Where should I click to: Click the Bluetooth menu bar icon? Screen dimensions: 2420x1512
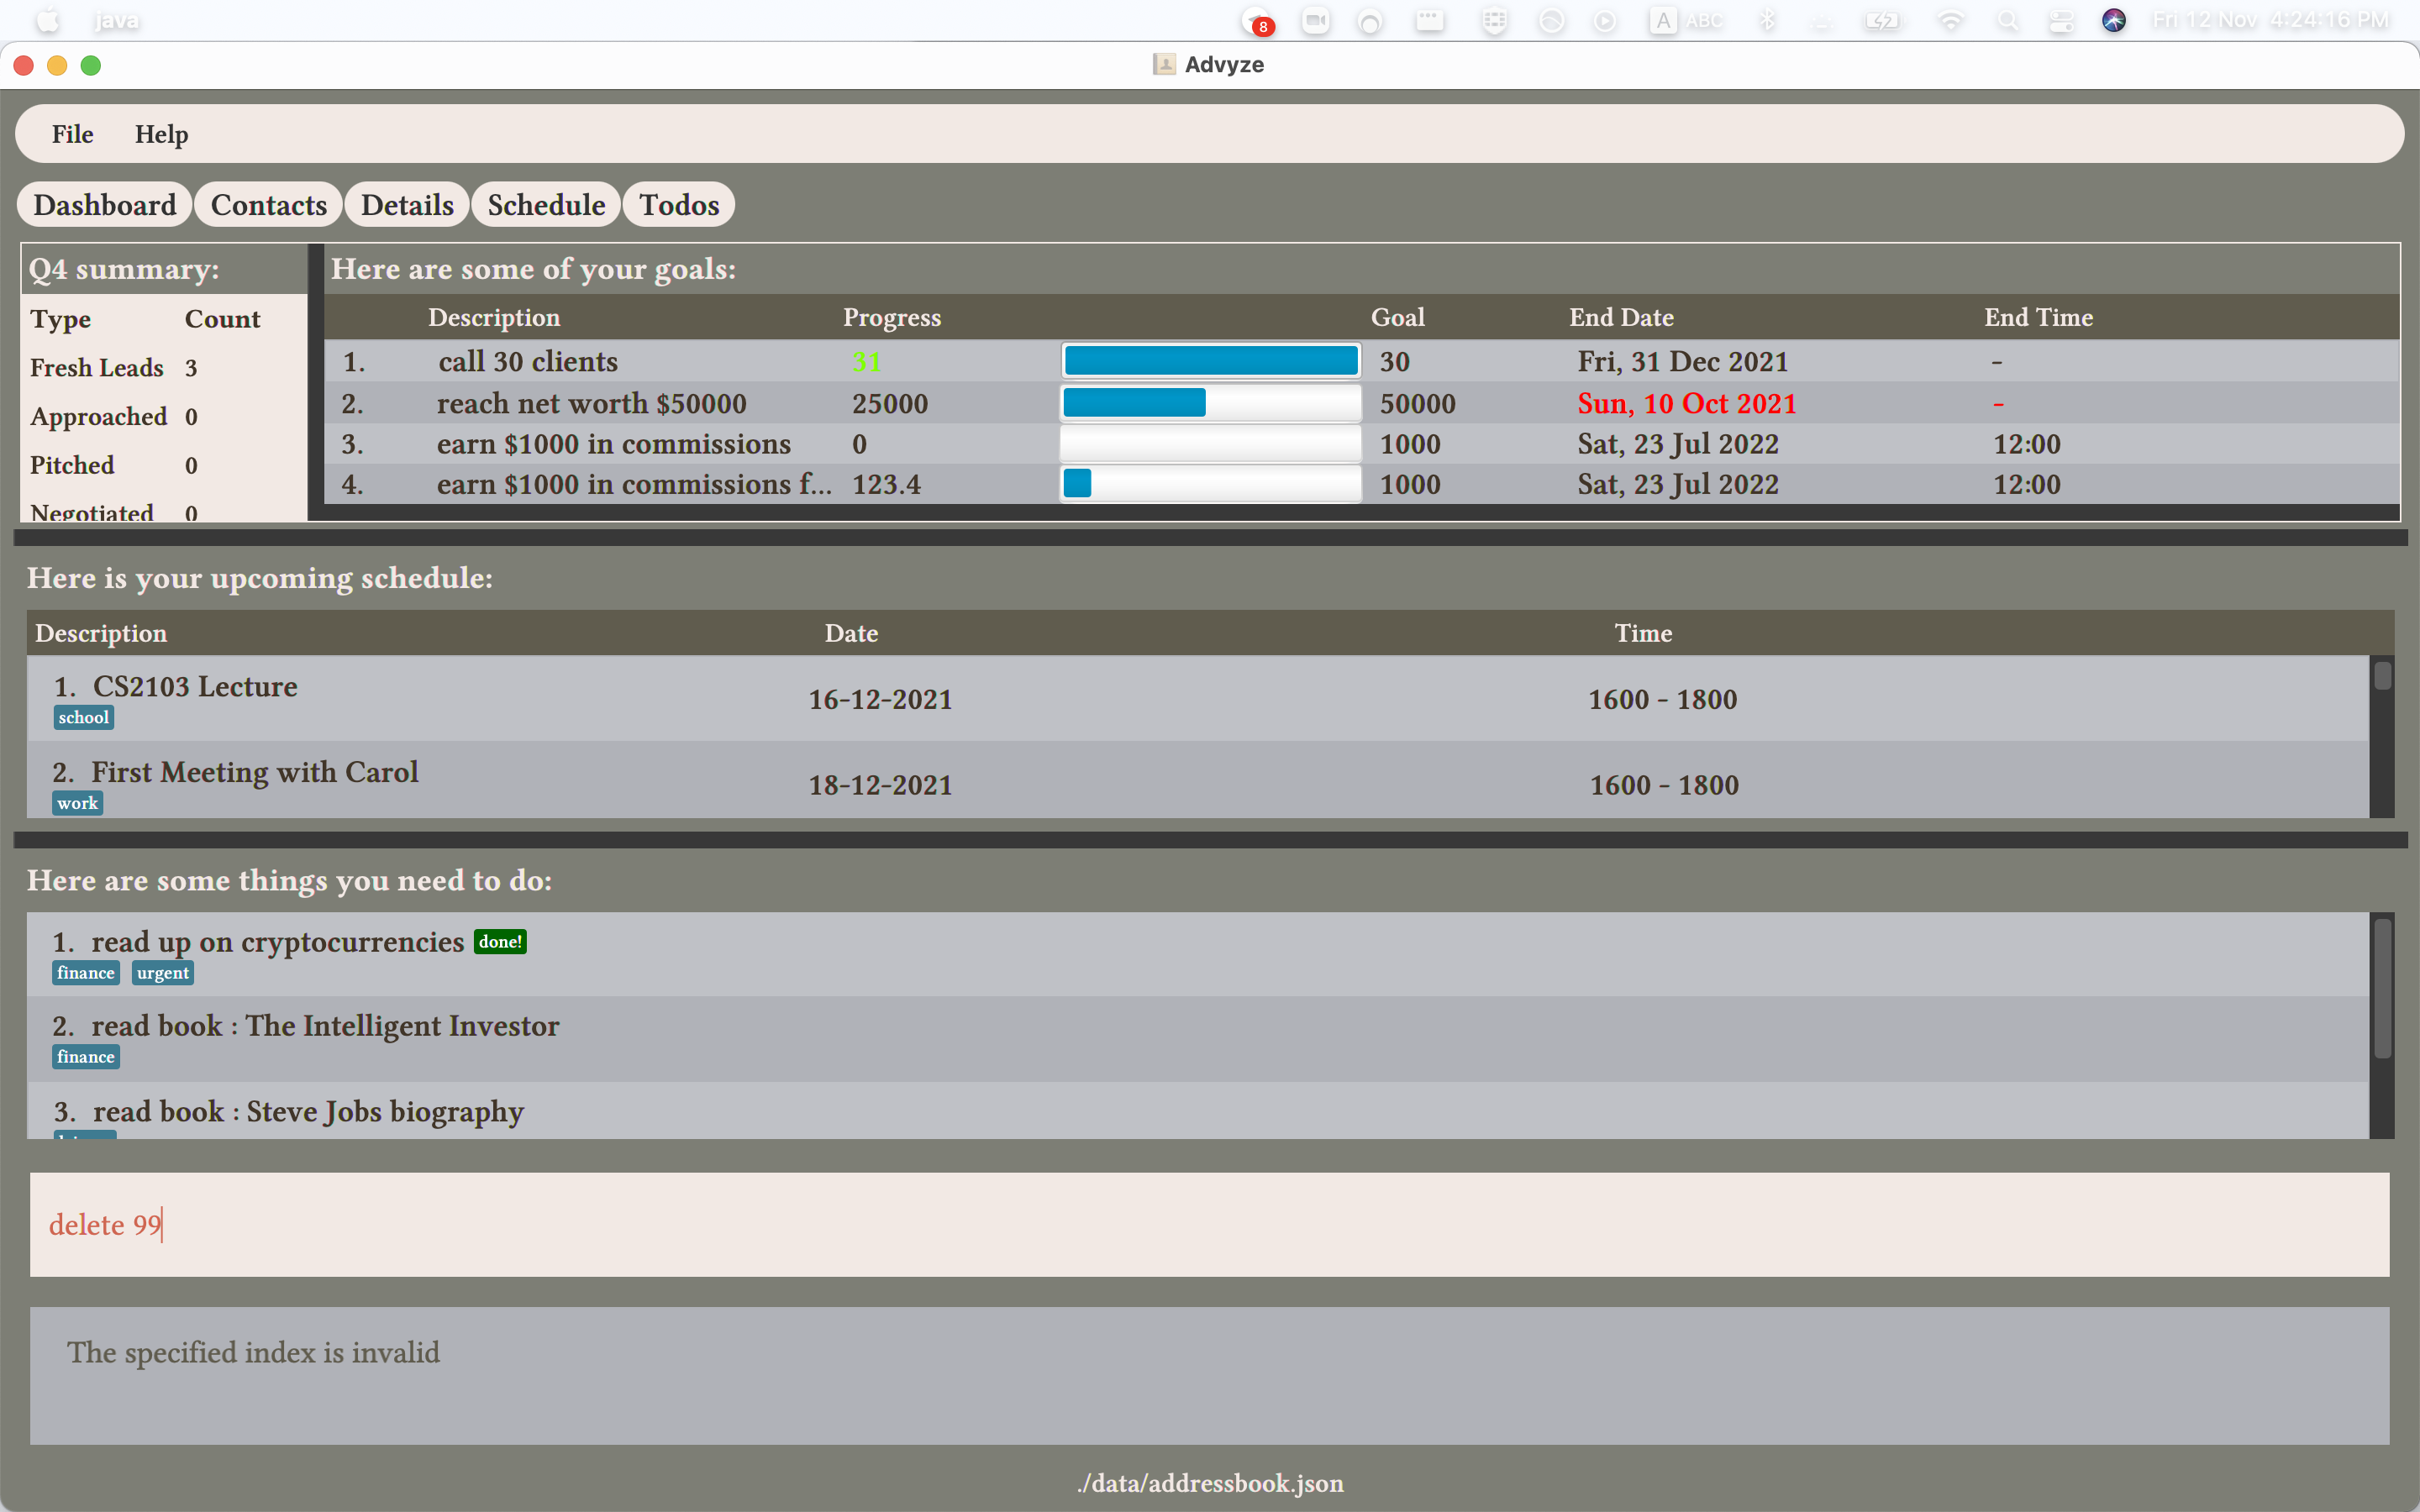click(x=1767, y=21)
